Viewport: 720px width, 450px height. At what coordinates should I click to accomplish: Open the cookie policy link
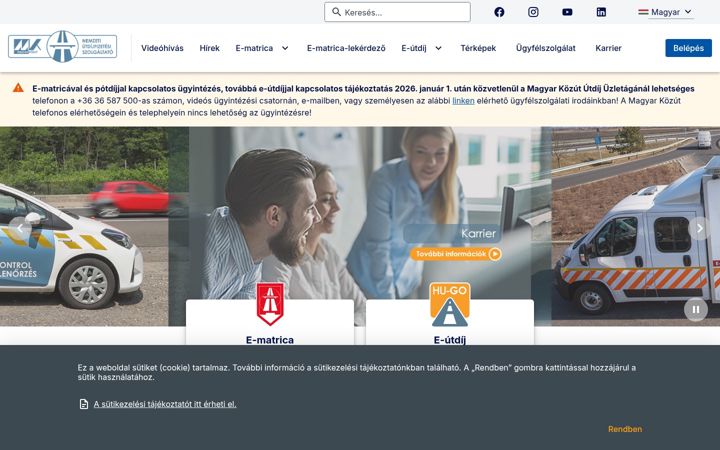[x=165, y=404]
